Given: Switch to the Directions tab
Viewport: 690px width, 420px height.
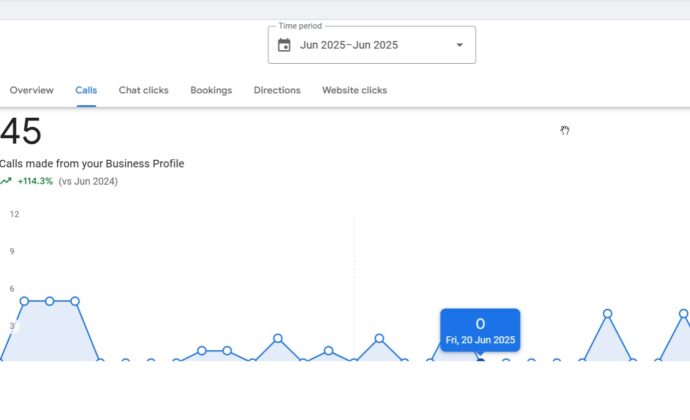Looking at the screenshot, I should [277, 90].
